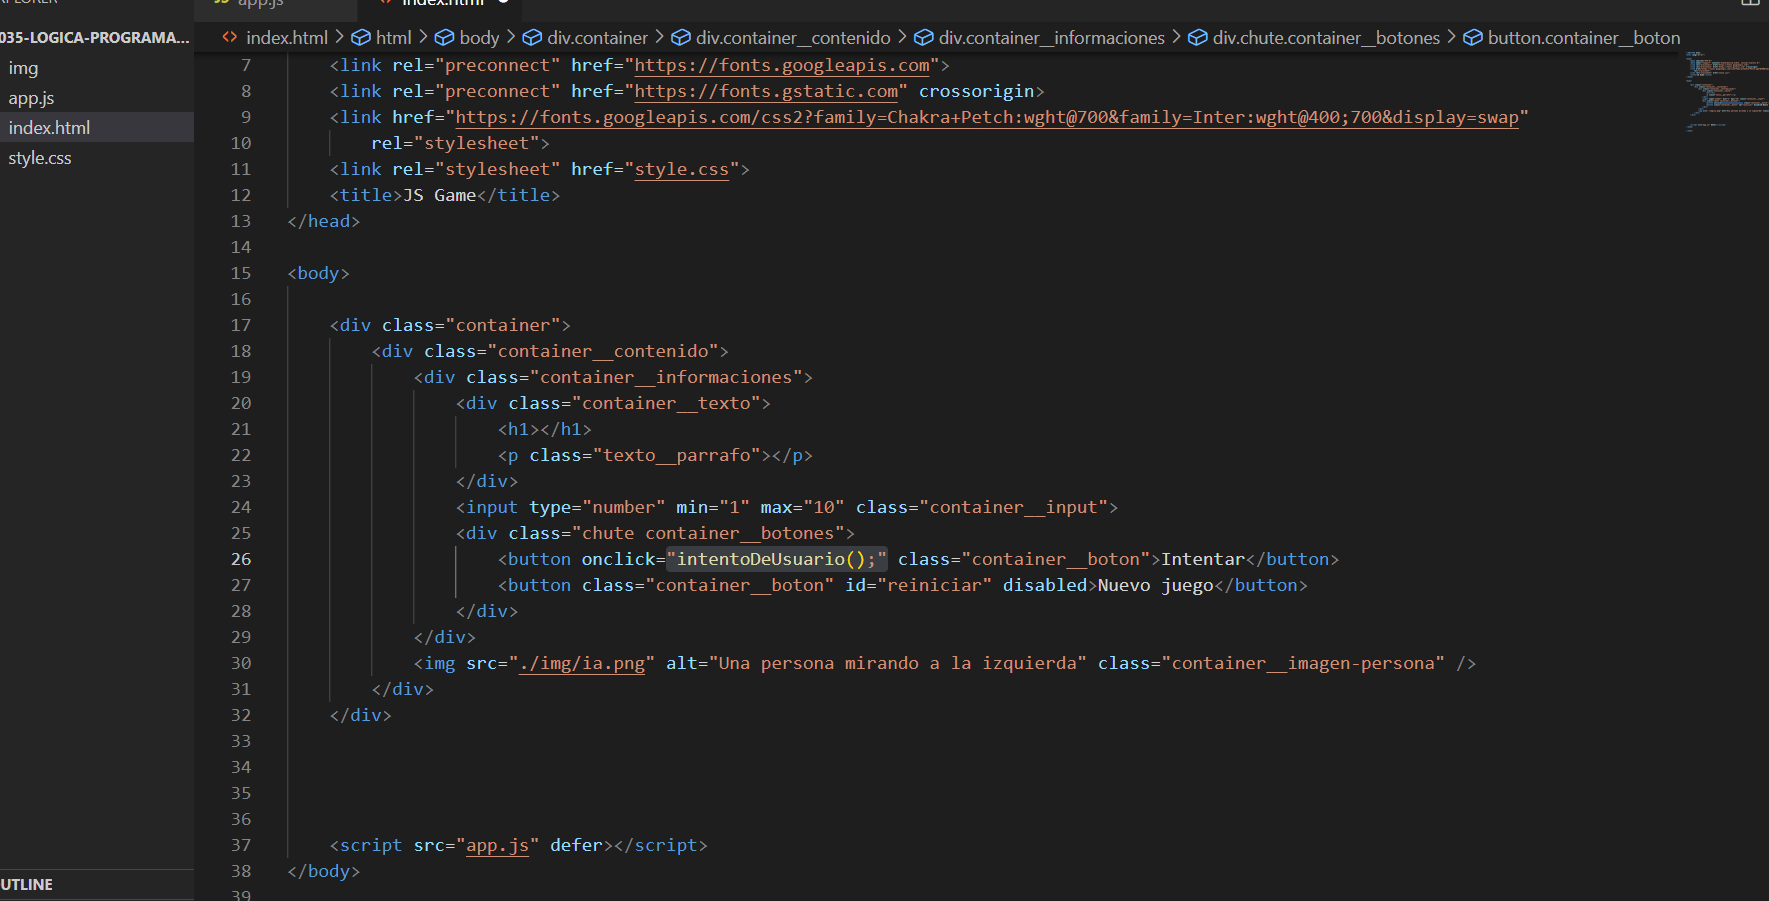Image resolution: width=1769 pixels, height=901 pixels.
Task: Select the div.container__contenido breadcrumb
Action: pyautogui.click(x=793, y=37)
